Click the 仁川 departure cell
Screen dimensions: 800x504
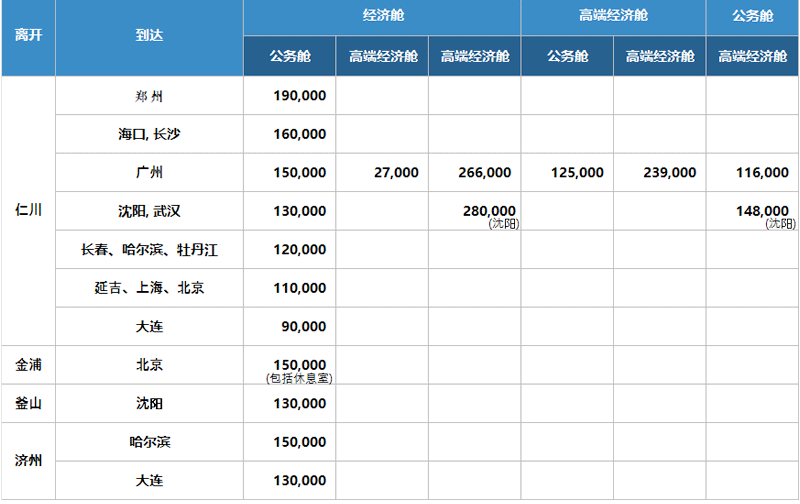(28, 211)
